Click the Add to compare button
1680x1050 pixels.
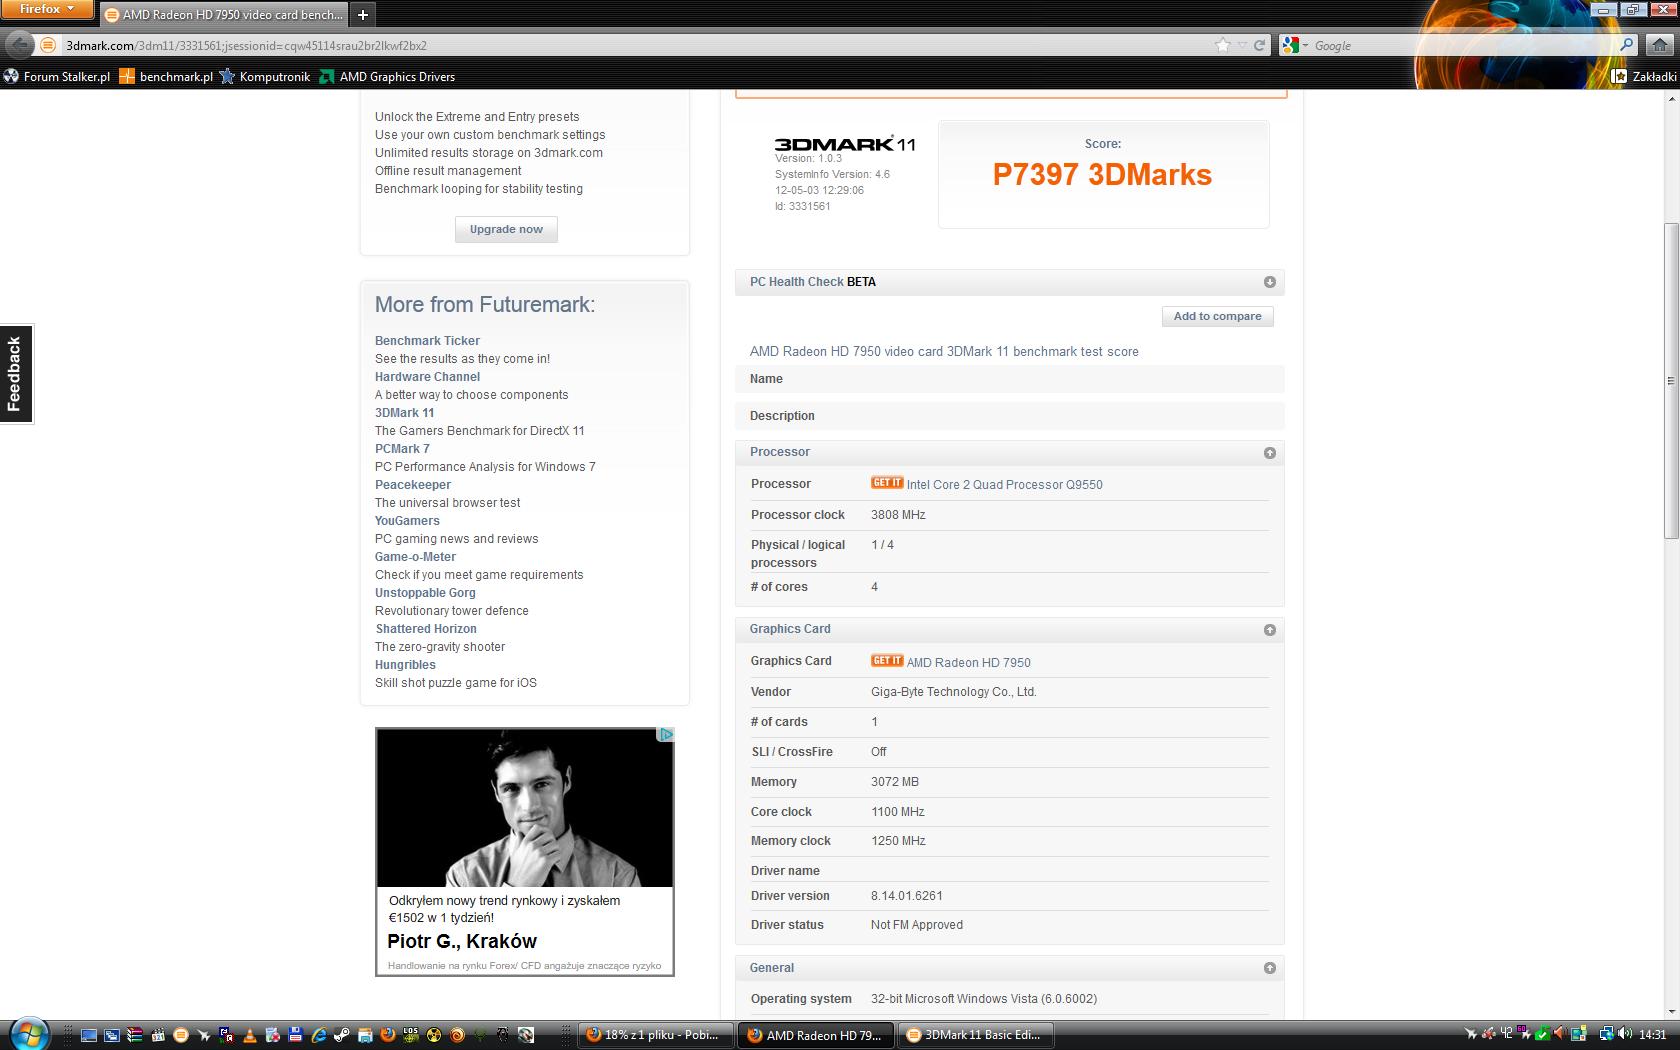click(x=1217, y=316)
